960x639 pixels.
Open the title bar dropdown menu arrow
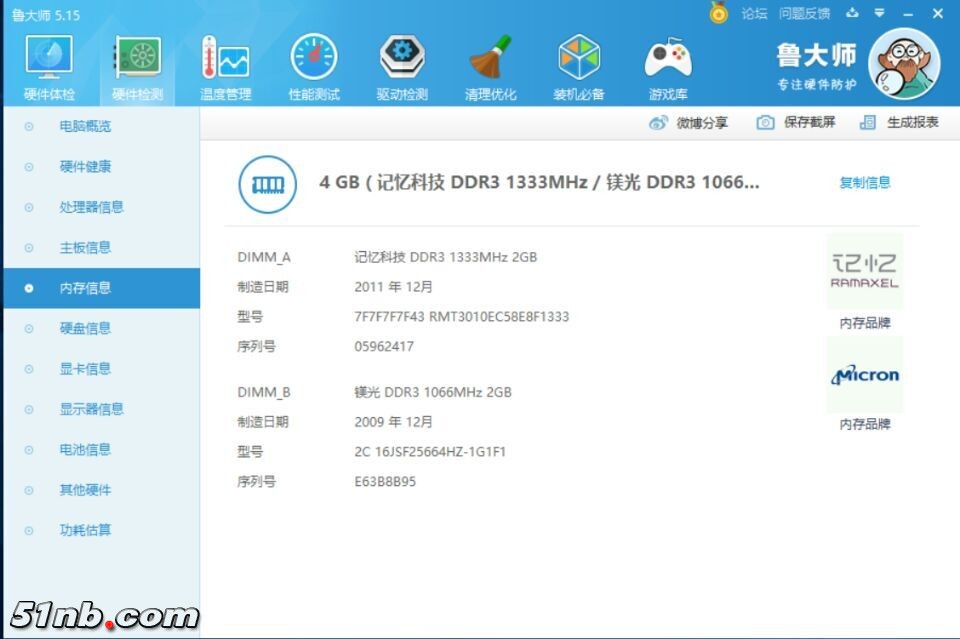879,13
